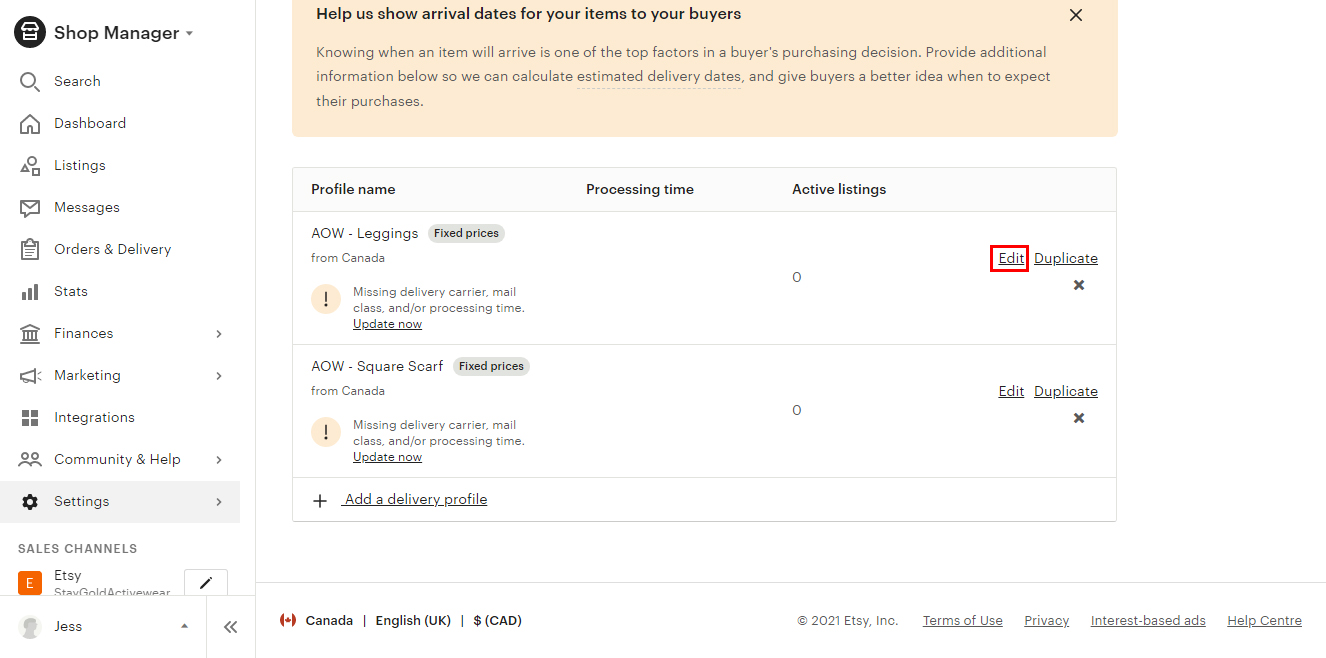This screenshot has width=1326, height=658.
Task: Click the Search magnifier icon
Action: pyautogui.click(x=30, y=81)
